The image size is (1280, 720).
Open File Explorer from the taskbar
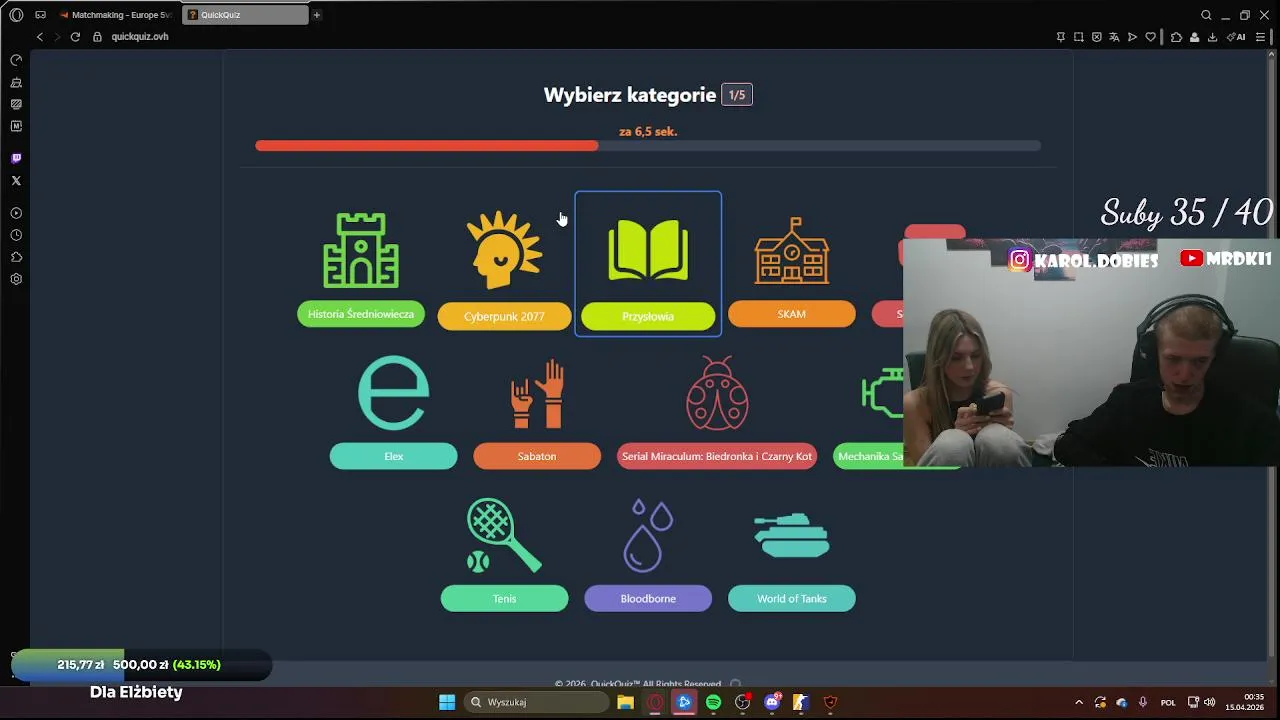625,702
